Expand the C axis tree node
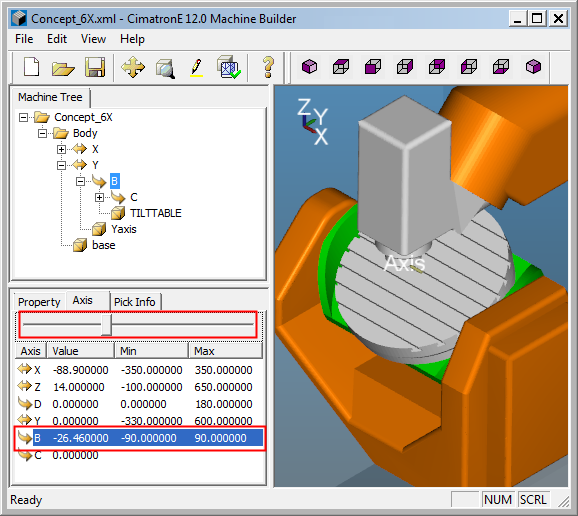Screen dimensions: 578x516 click(99, 198)
